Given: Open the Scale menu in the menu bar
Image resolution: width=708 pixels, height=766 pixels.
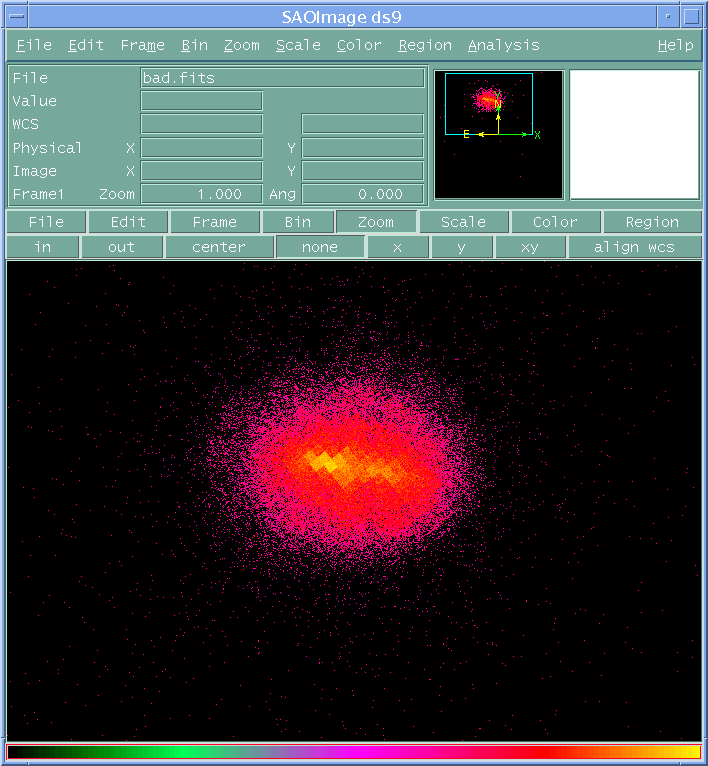Looking at the screenshot, I should coord(298,45).
